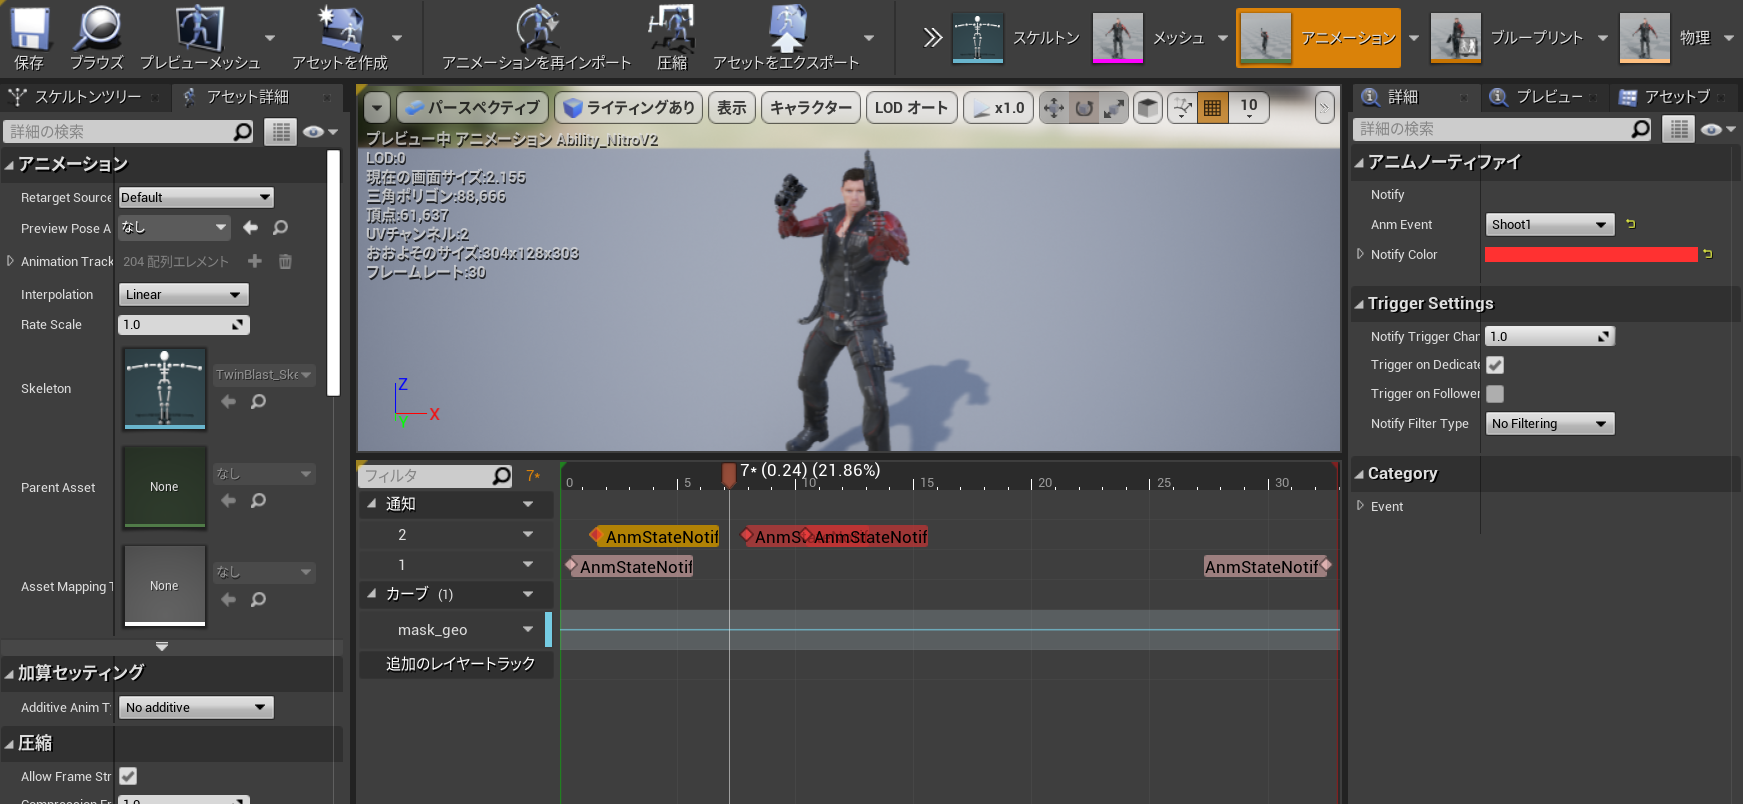Open Anim Event Shoot1 dropdown
Viewport: 1744px width, 804px height.
point(1549,224)
